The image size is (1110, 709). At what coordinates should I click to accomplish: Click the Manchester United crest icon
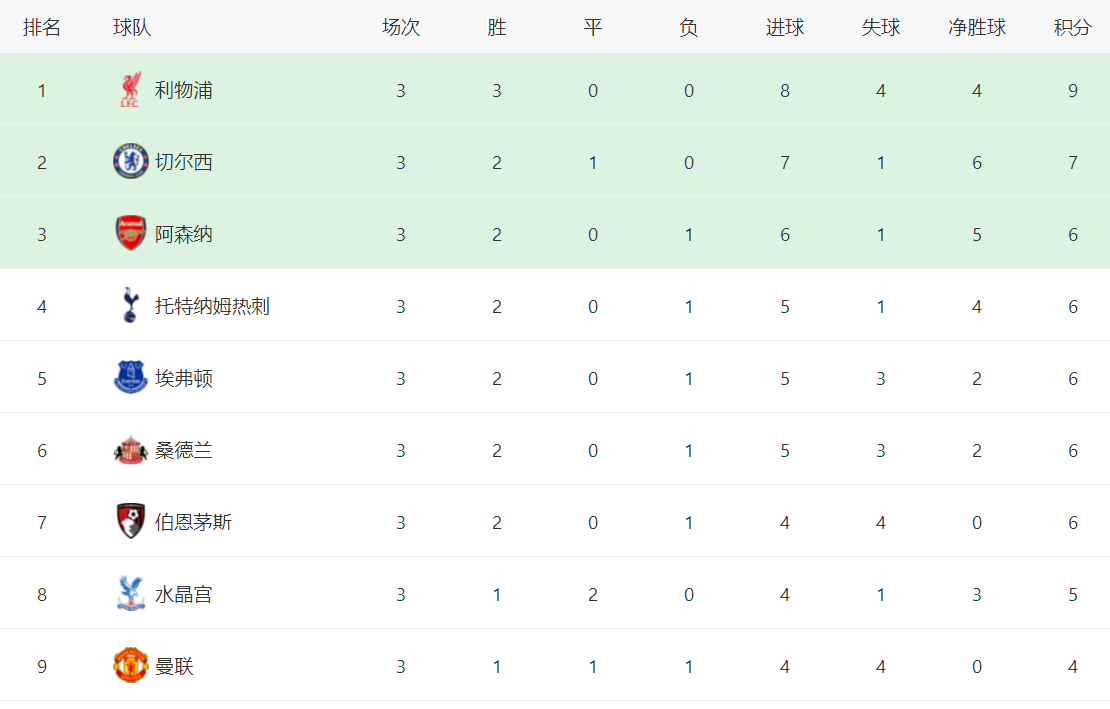point(130,666)
